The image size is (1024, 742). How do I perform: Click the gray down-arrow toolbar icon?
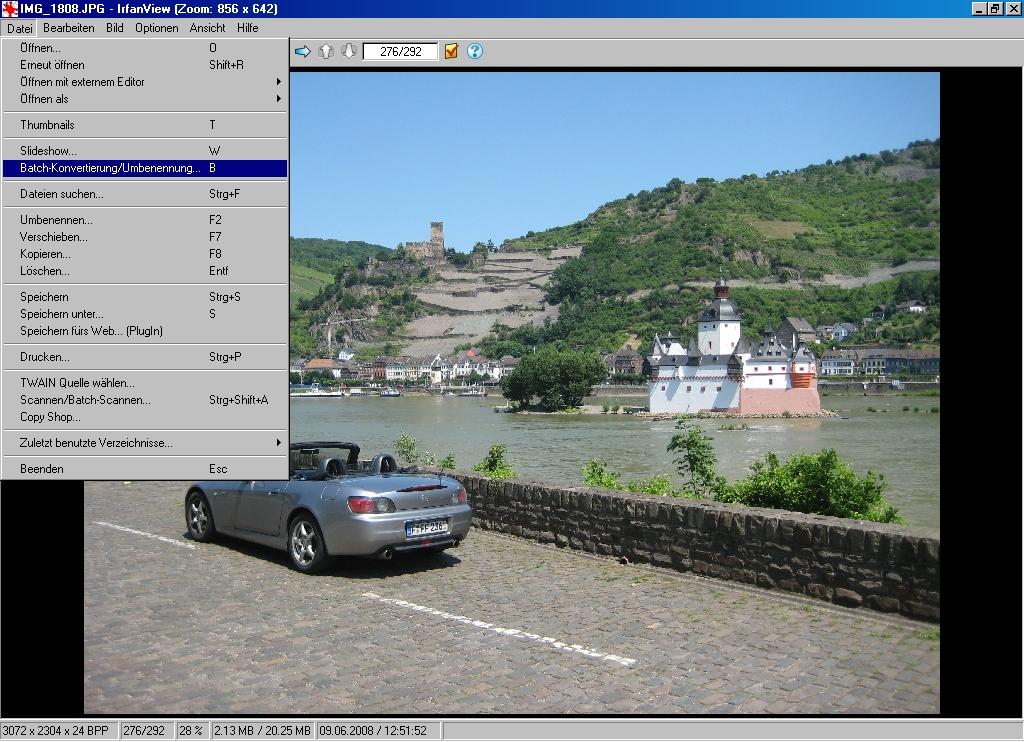[349, 51]
